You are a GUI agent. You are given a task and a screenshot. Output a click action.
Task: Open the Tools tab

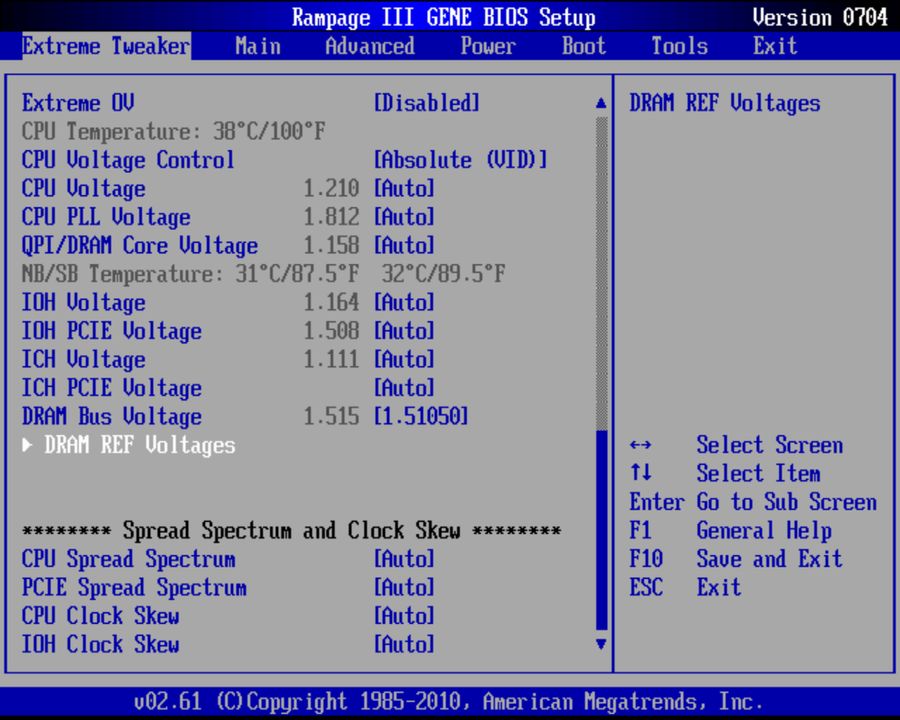tap(680, 46)
